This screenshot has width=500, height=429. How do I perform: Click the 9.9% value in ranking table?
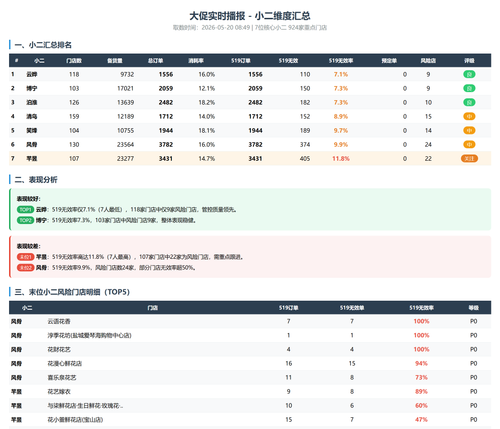click(x=341, y=144)
